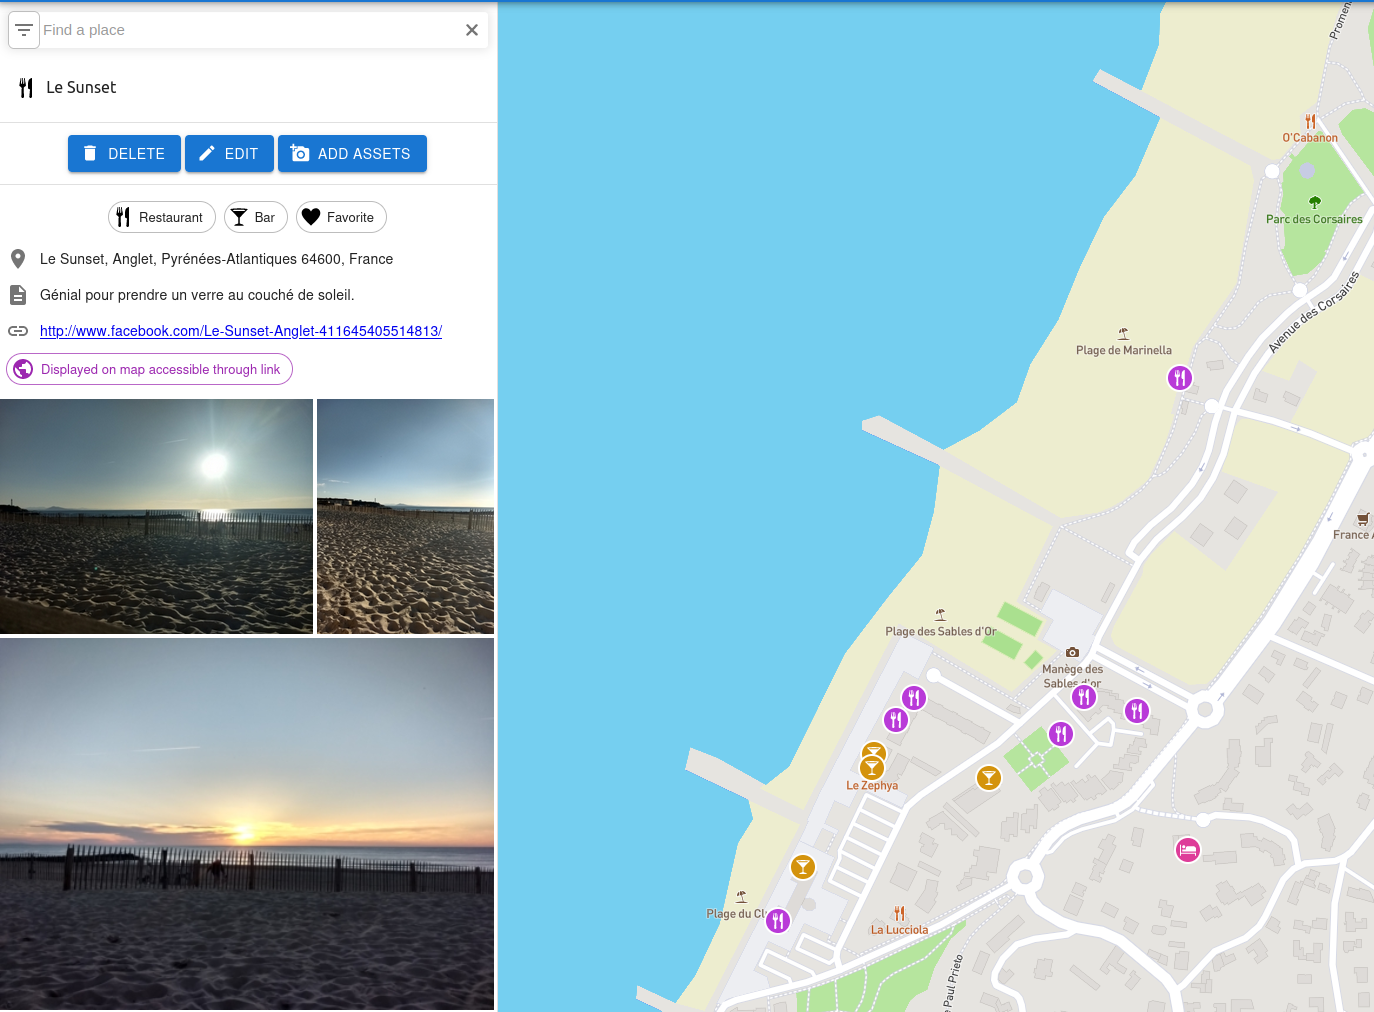This screenshot has height=1012, width=1374.
Task: Open the top-left sun over beach photo
Action: pyautogui.click(x=156, y=516)
